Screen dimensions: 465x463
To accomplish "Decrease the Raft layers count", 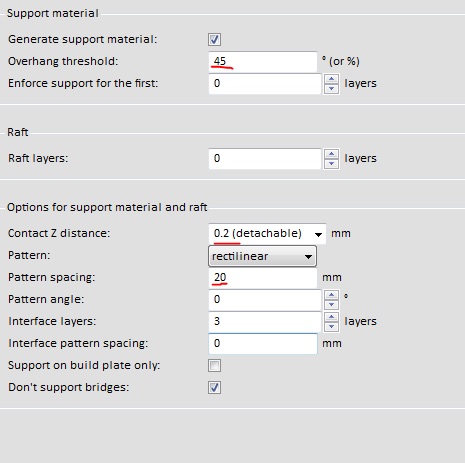I will [x=331, y=163].
